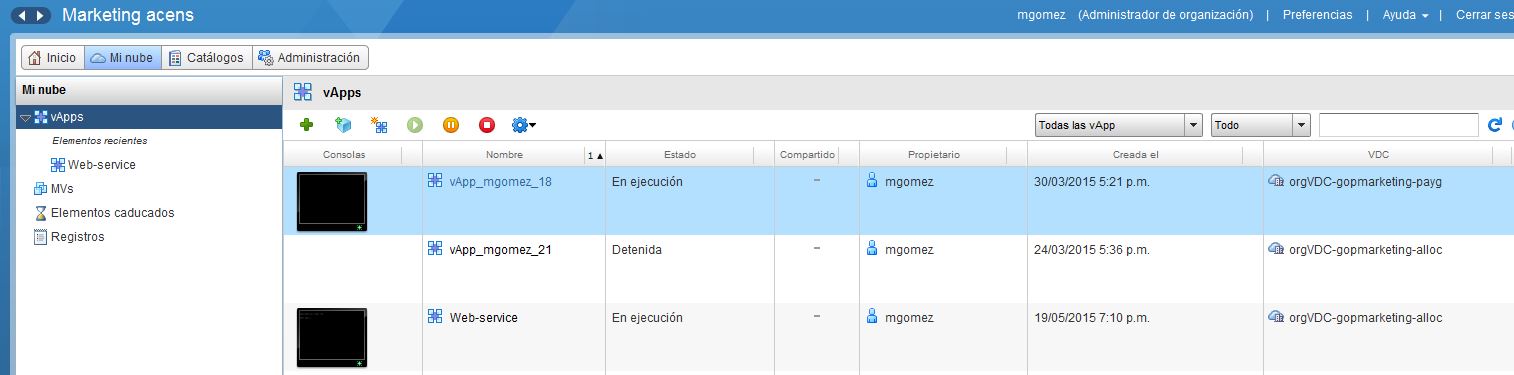The image size is (1514, 375).
Task: Open the Inicio tab
Action: click(x=52, y=58)
